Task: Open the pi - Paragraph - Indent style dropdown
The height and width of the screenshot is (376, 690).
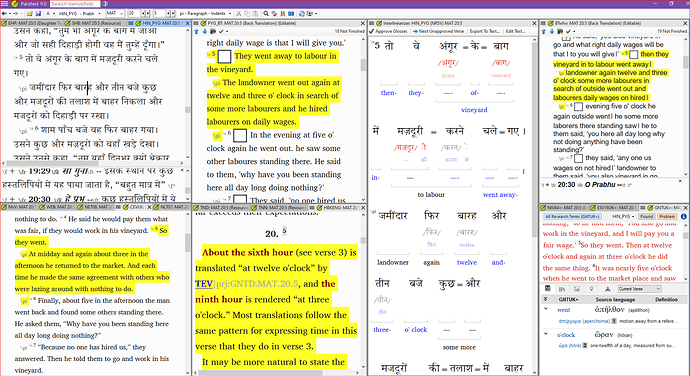Action: pyautogui.click(x=206, y=14)
